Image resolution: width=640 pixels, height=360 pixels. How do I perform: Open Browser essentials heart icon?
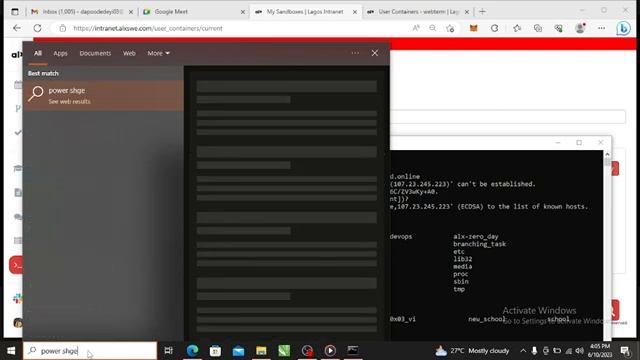(558, 28)
